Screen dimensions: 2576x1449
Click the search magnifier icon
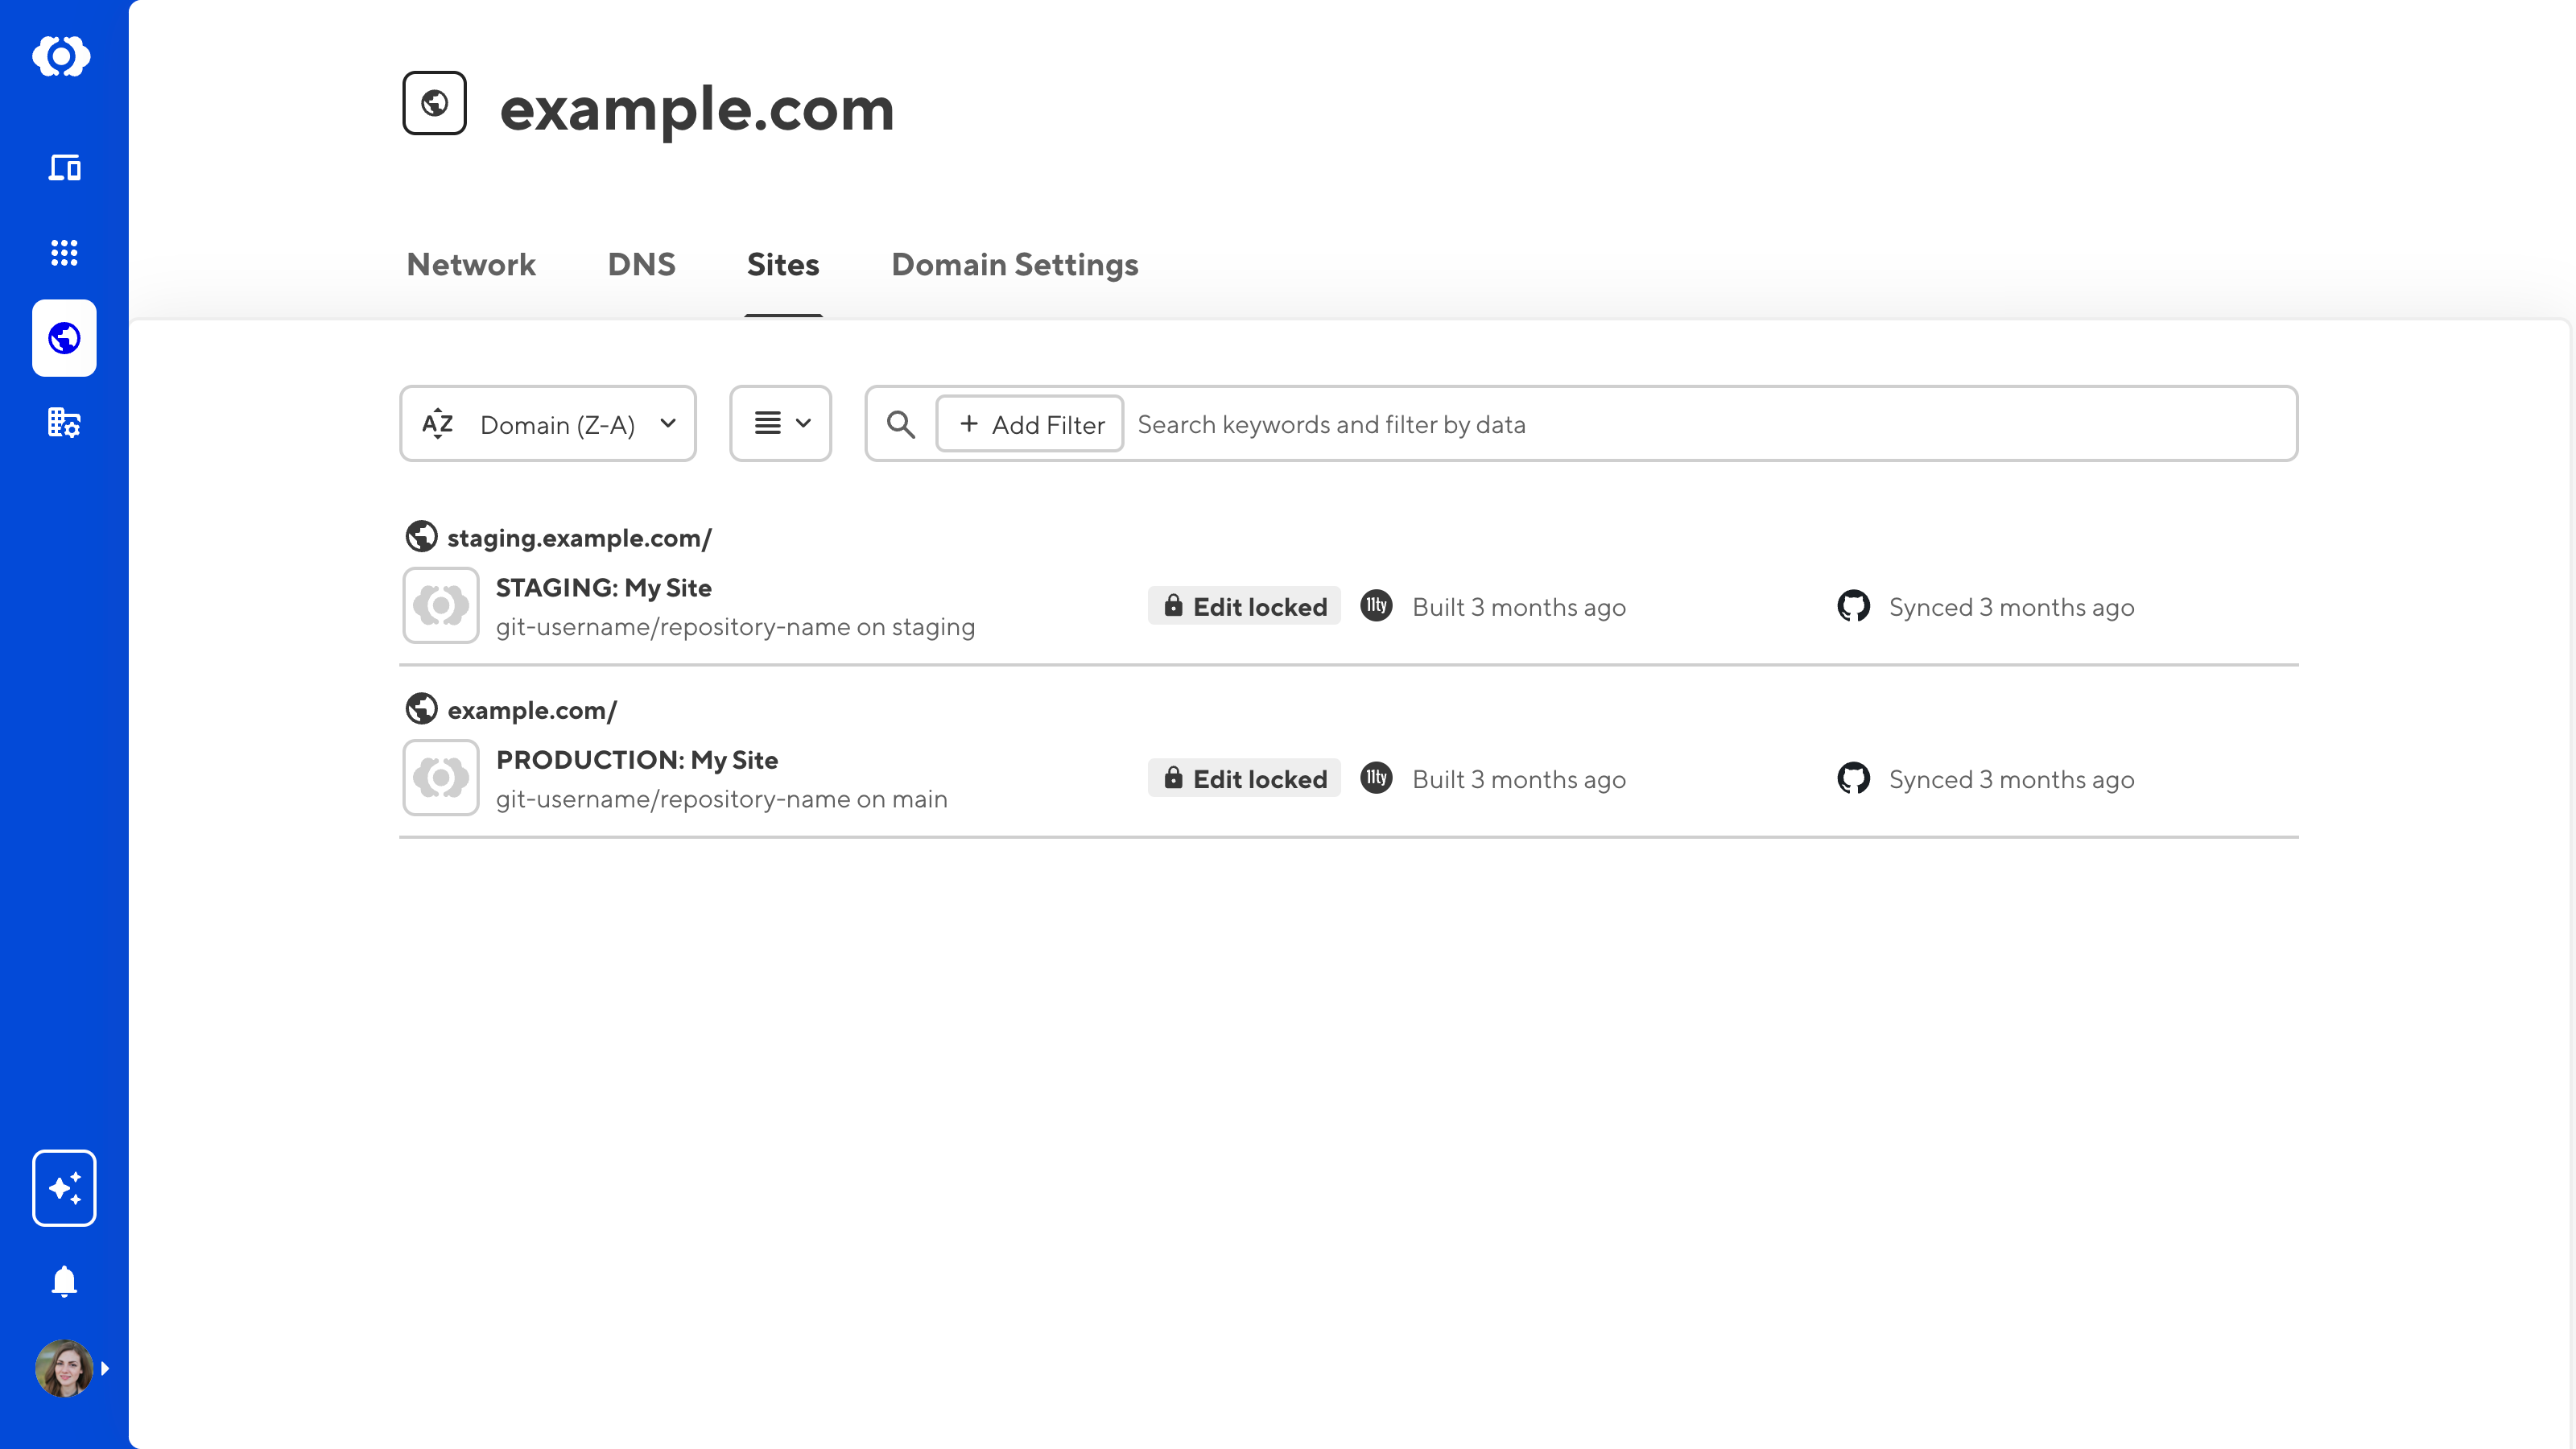(x=901, y=424)
